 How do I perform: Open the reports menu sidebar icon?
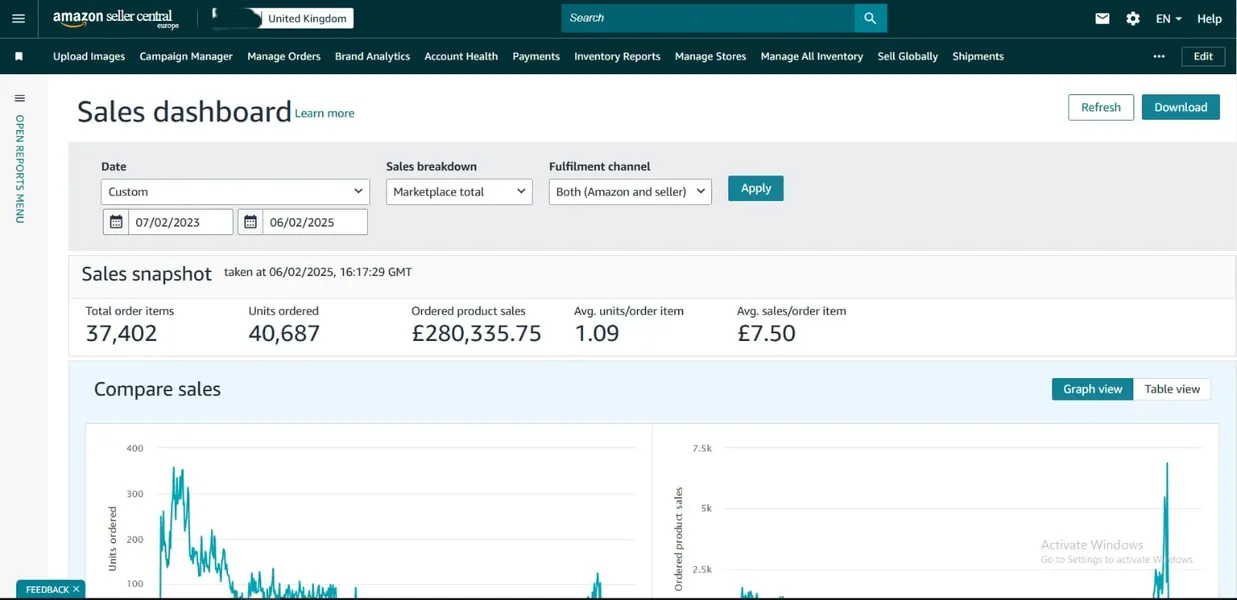pos(19,98)
